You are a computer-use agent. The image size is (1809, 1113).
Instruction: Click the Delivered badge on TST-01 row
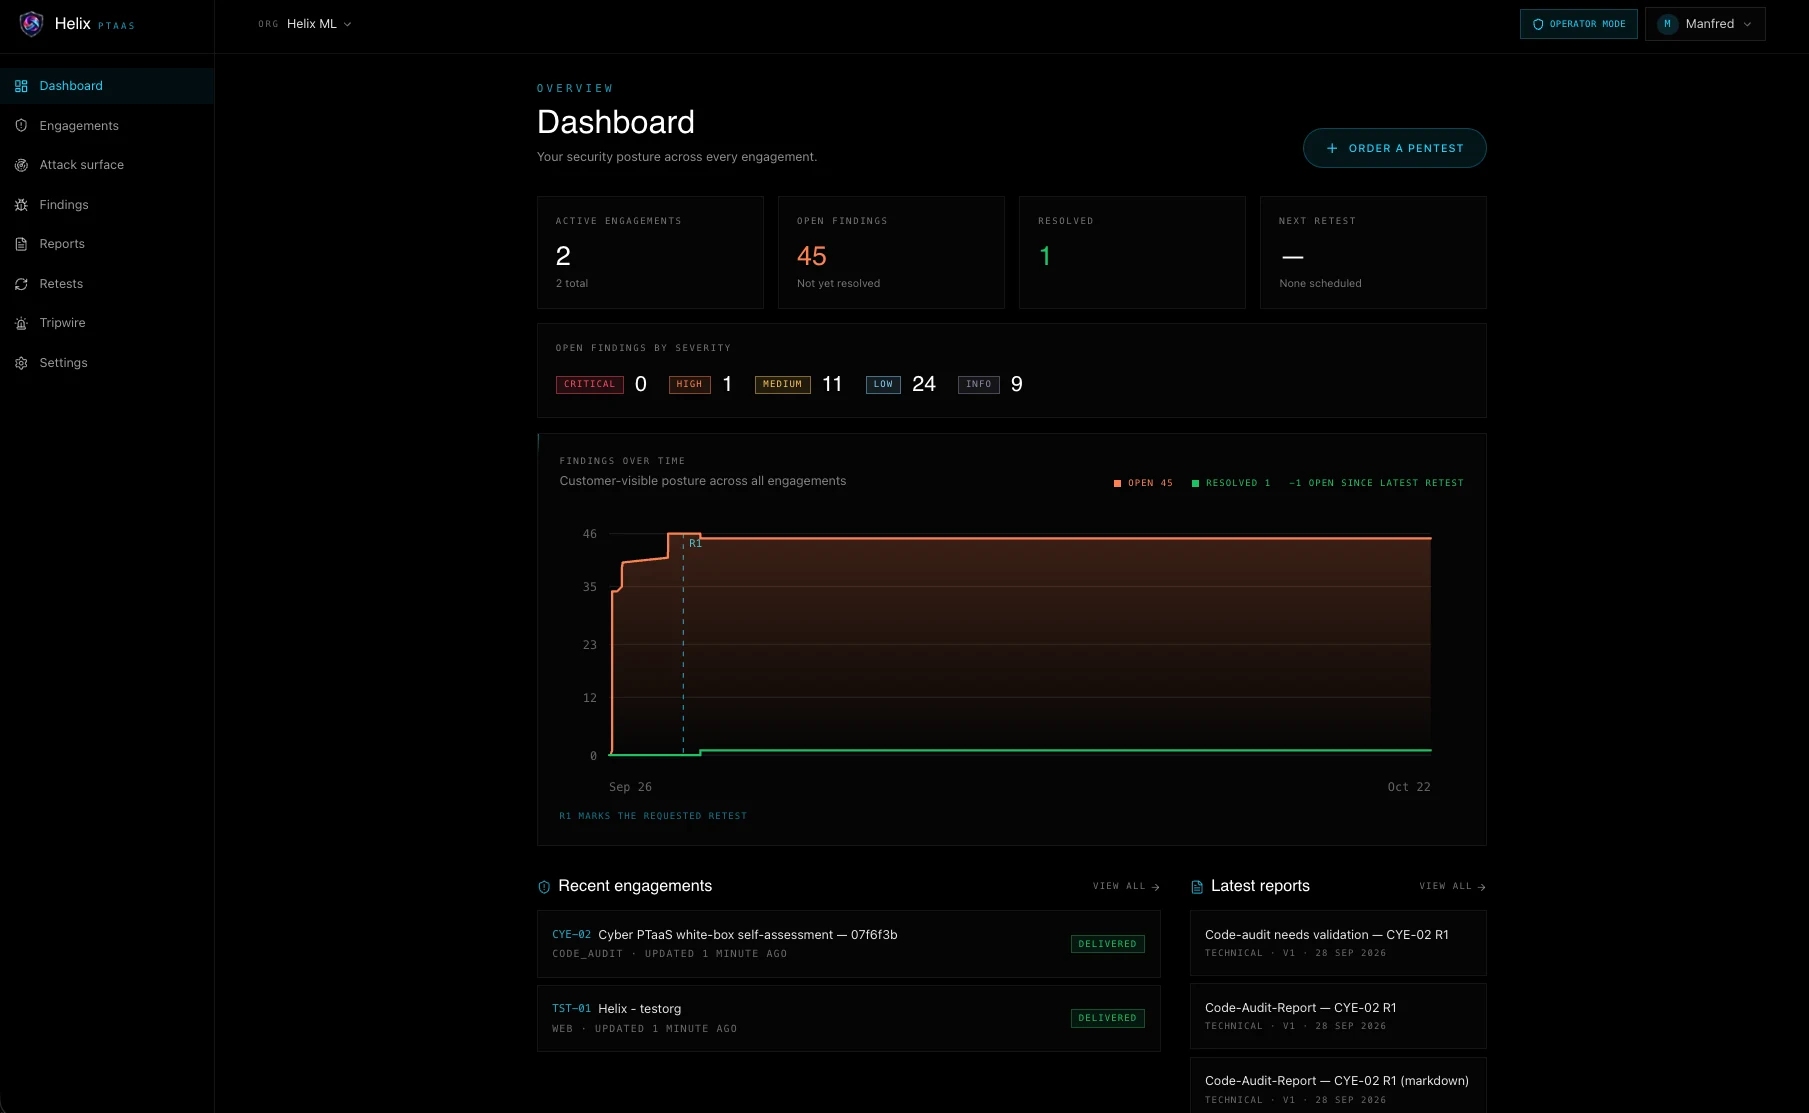[x=1107, y=1018]
